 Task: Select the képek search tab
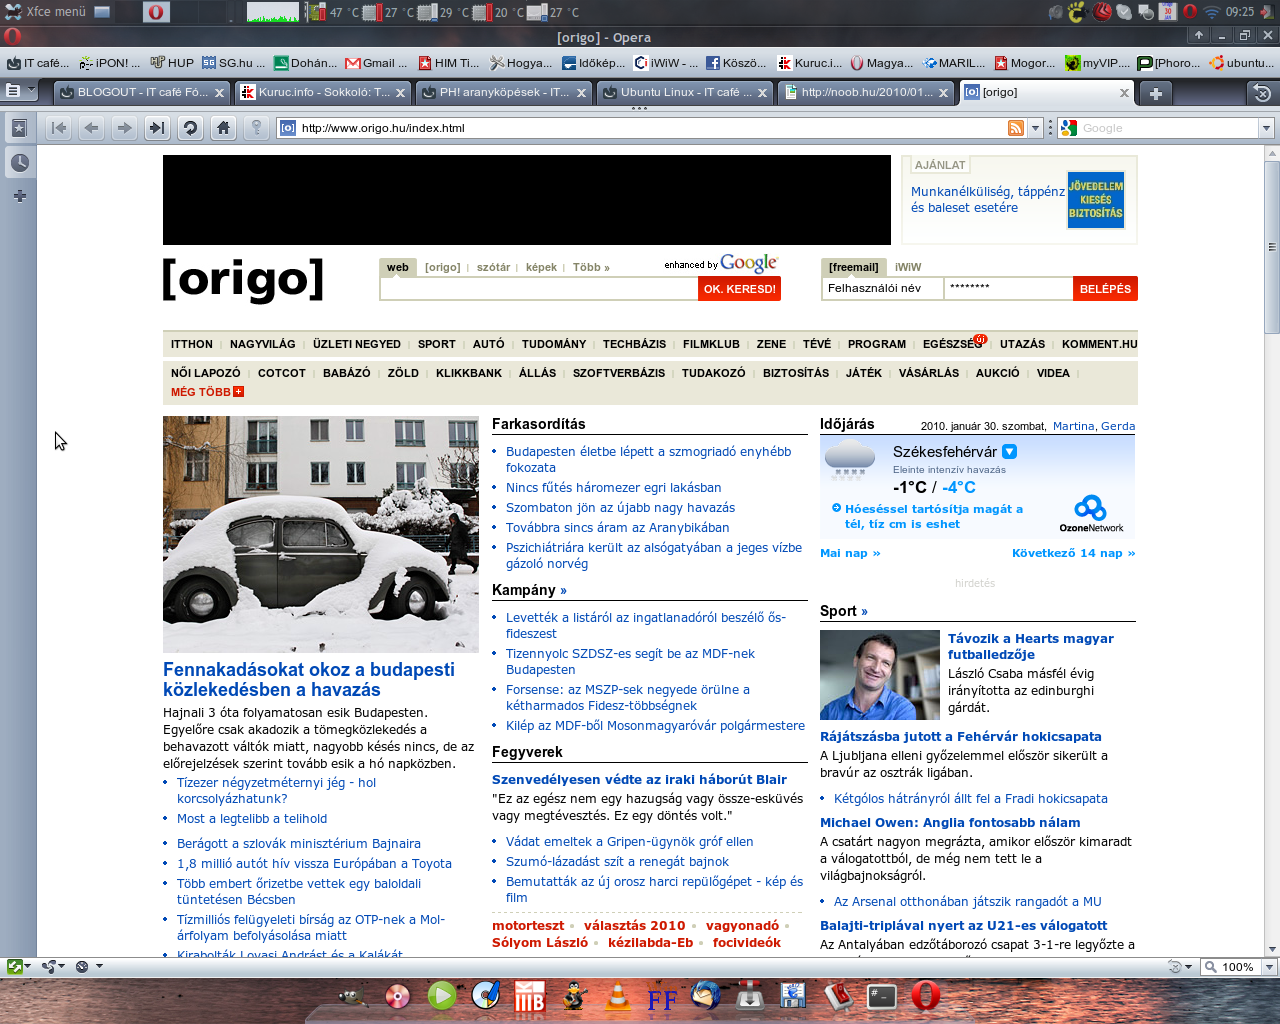pyautogui.click(x=541, y=267)
